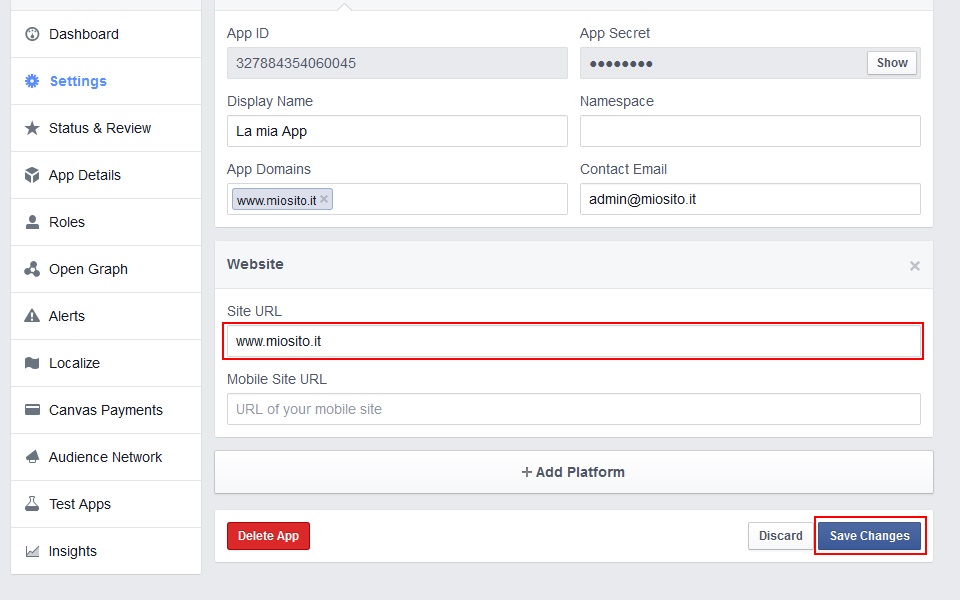960x600 pixels.
Task: Expand the Add Platform option
Action: coord(574,472)
